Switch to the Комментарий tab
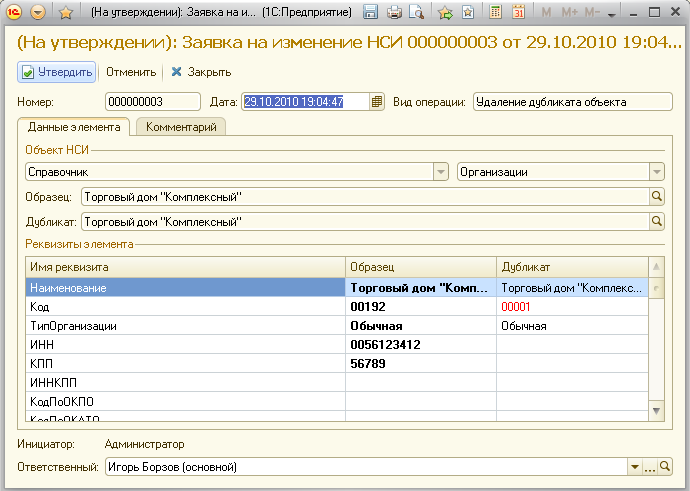 coord(181,127)
